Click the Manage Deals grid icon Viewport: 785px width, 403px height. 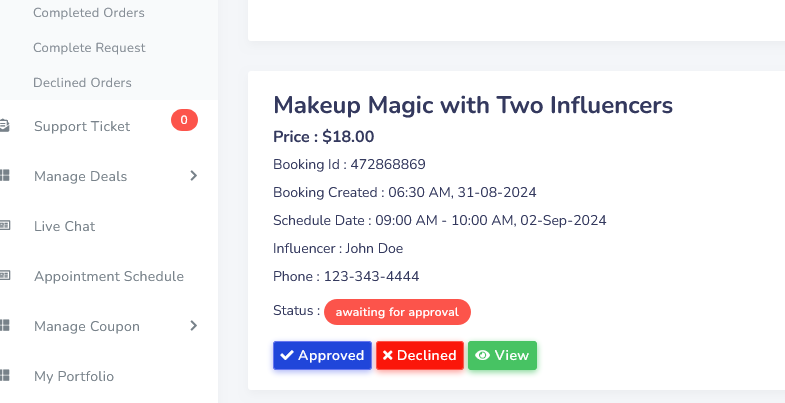coord(5,176)
